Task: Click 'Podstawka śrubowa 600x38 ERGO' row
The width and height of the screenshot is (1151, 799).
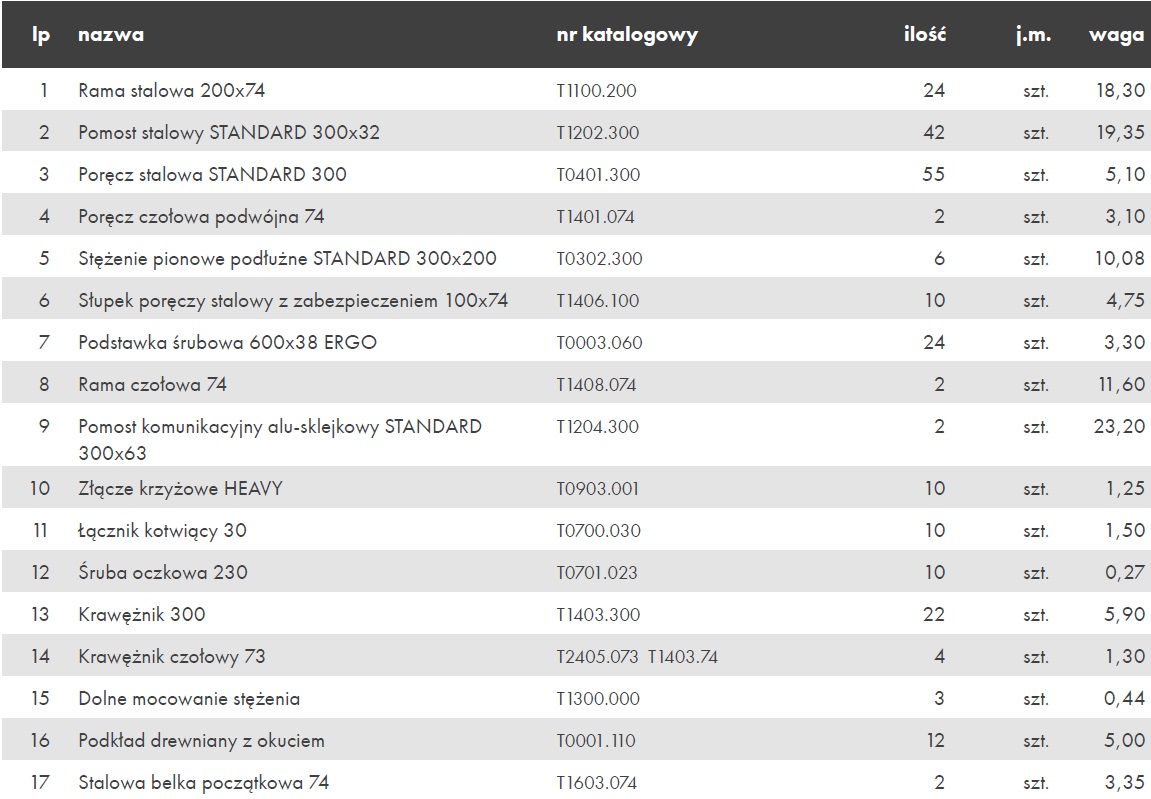Action: (576, 341)
